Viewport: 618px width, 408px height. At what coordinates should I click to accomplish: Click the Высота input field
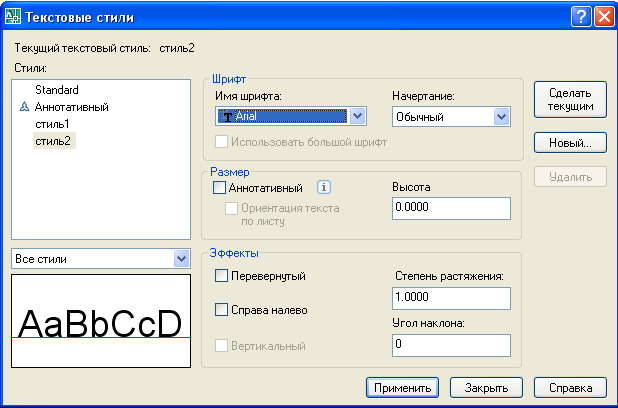pyautogui.click(x=451, y=208)
